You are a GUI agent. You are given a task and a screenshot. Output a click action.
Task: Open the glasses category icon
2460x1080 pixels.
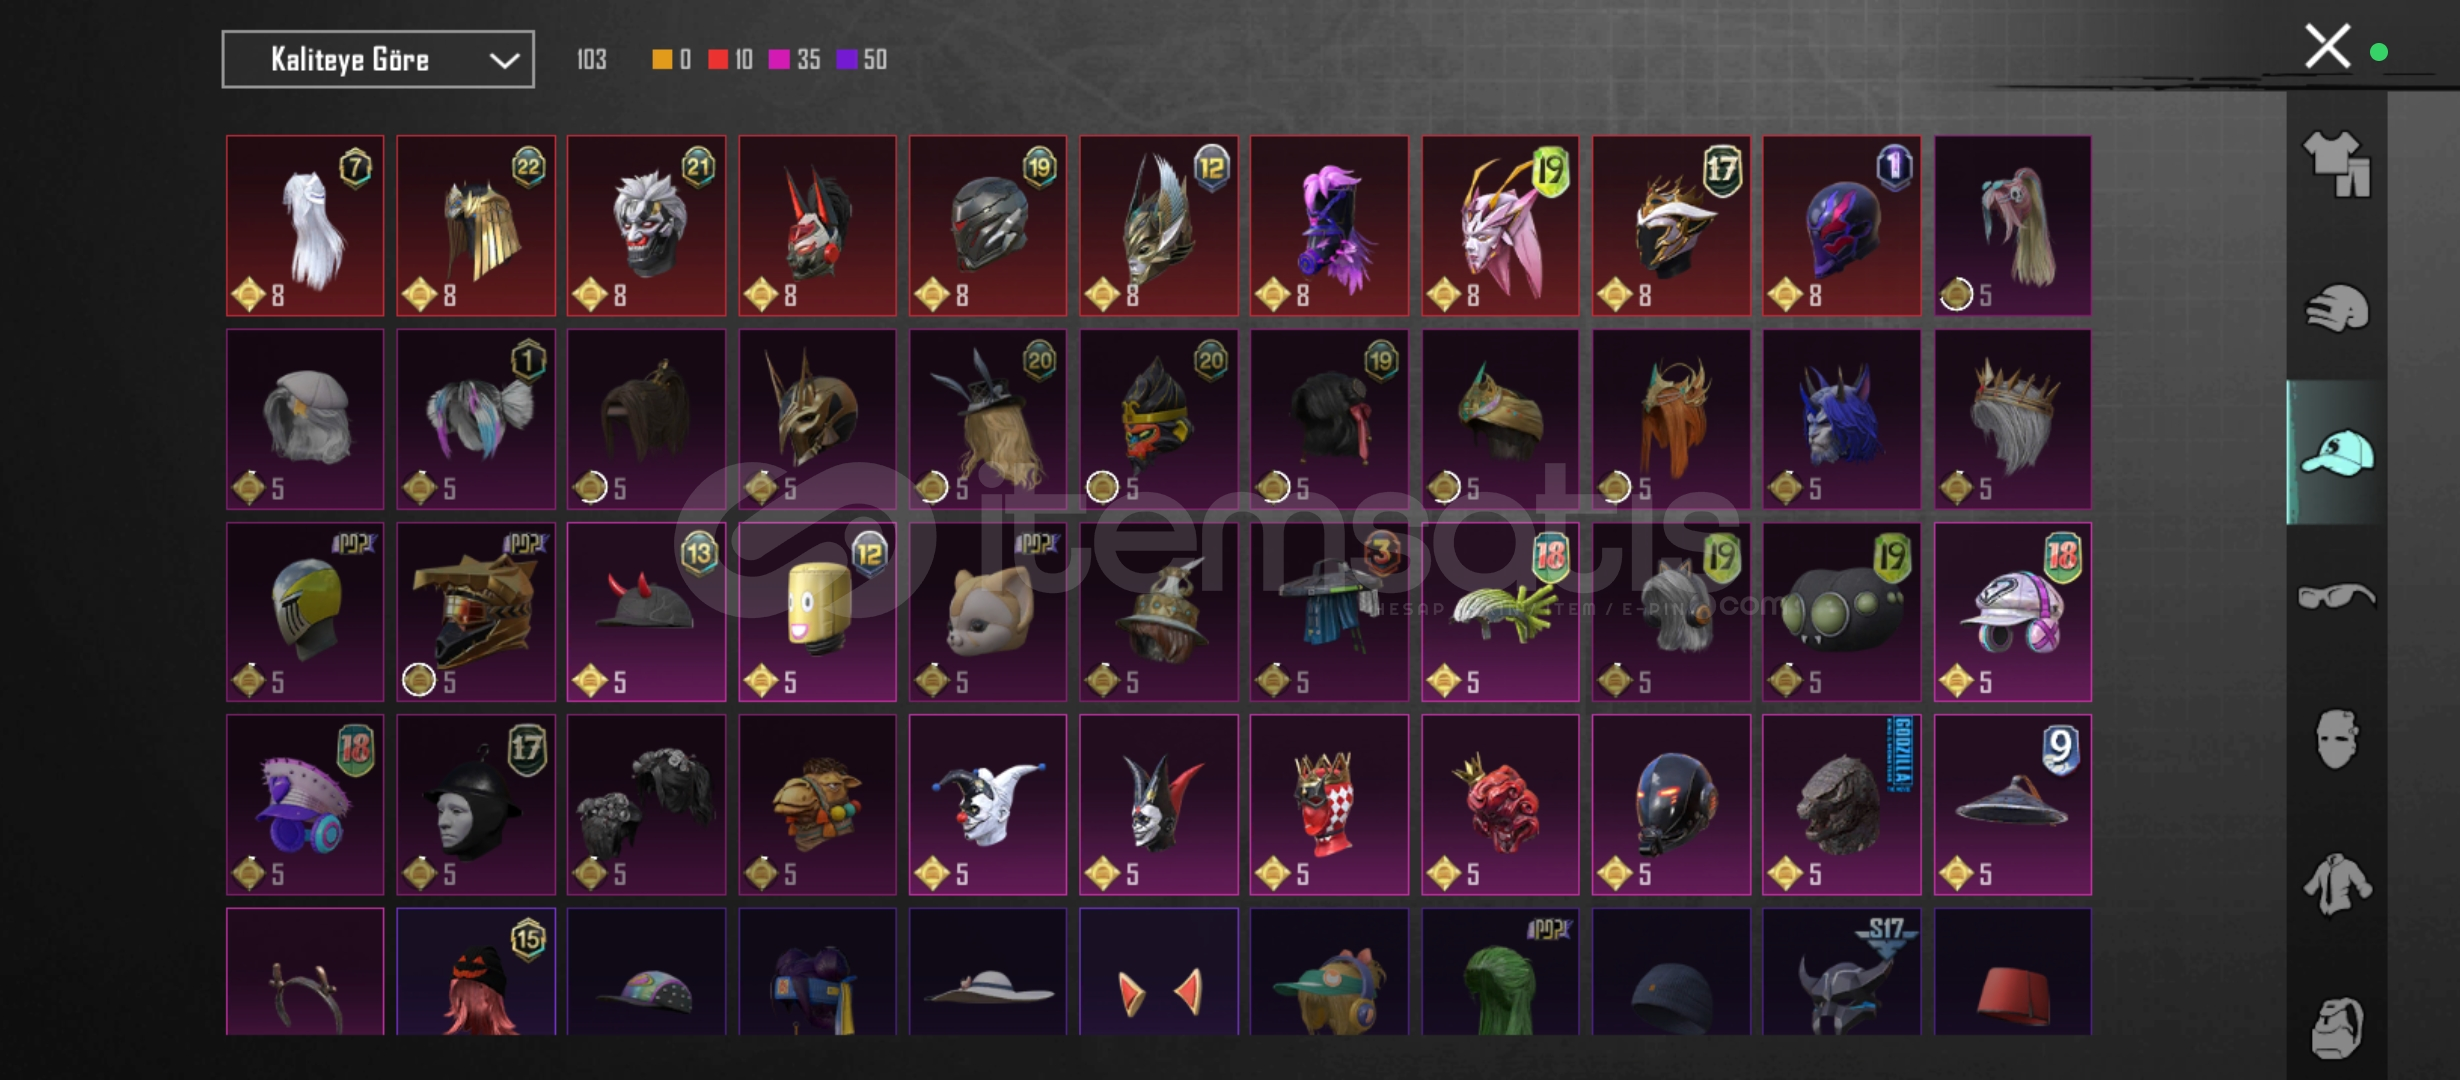2337,597
